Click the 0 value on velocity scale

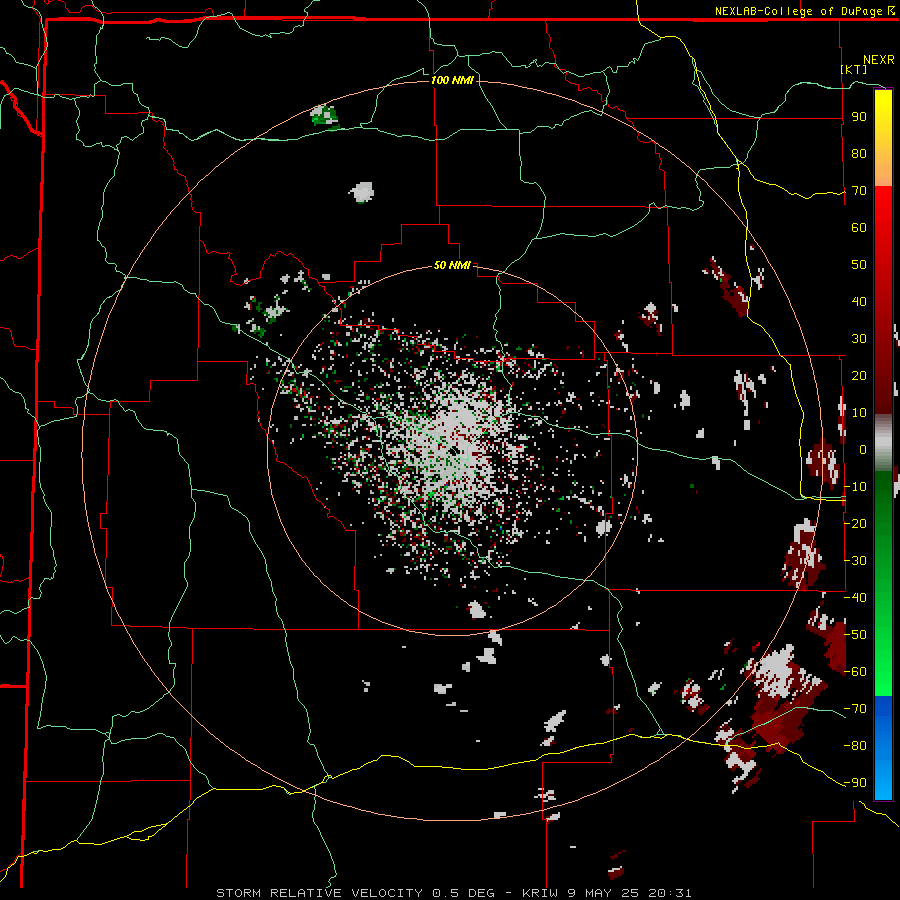(x=863, y=449)
